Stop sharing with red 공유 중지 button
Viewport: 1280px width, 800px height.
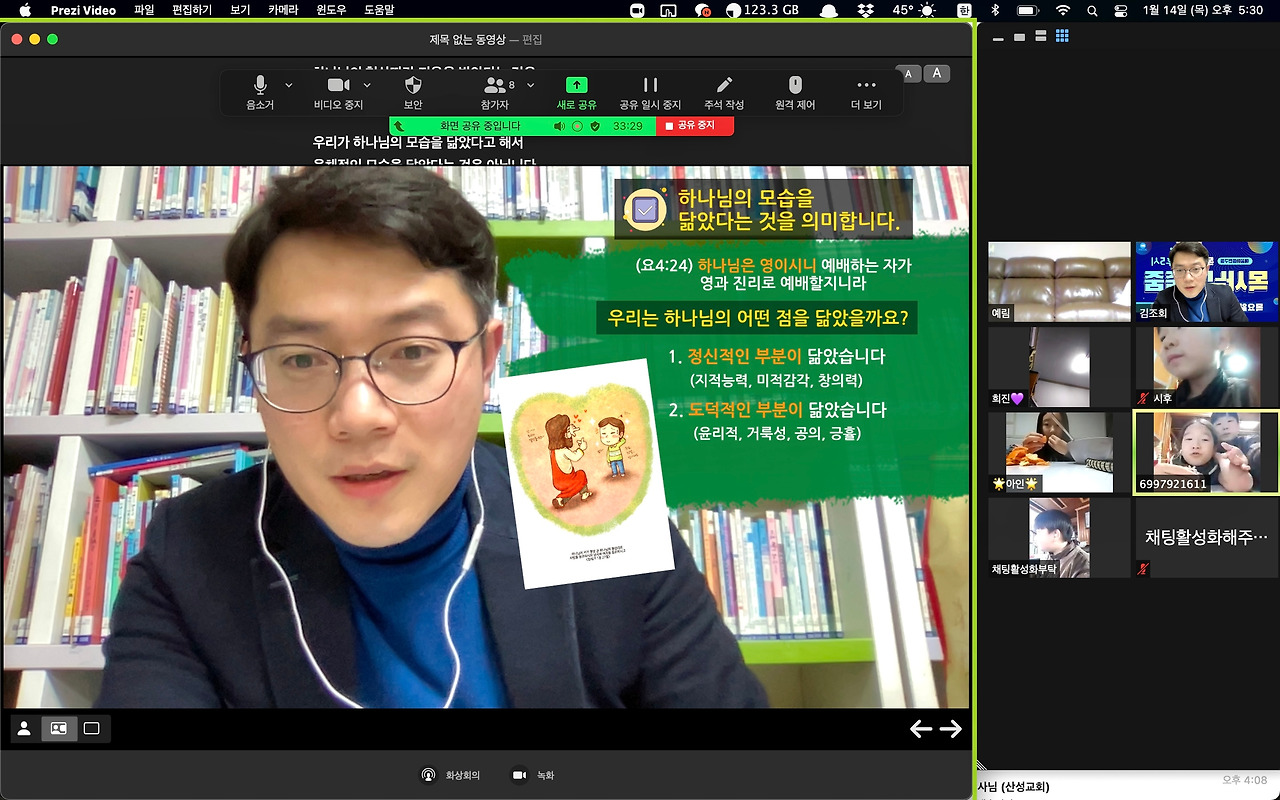pyautogui.click(x=695, y=126)
